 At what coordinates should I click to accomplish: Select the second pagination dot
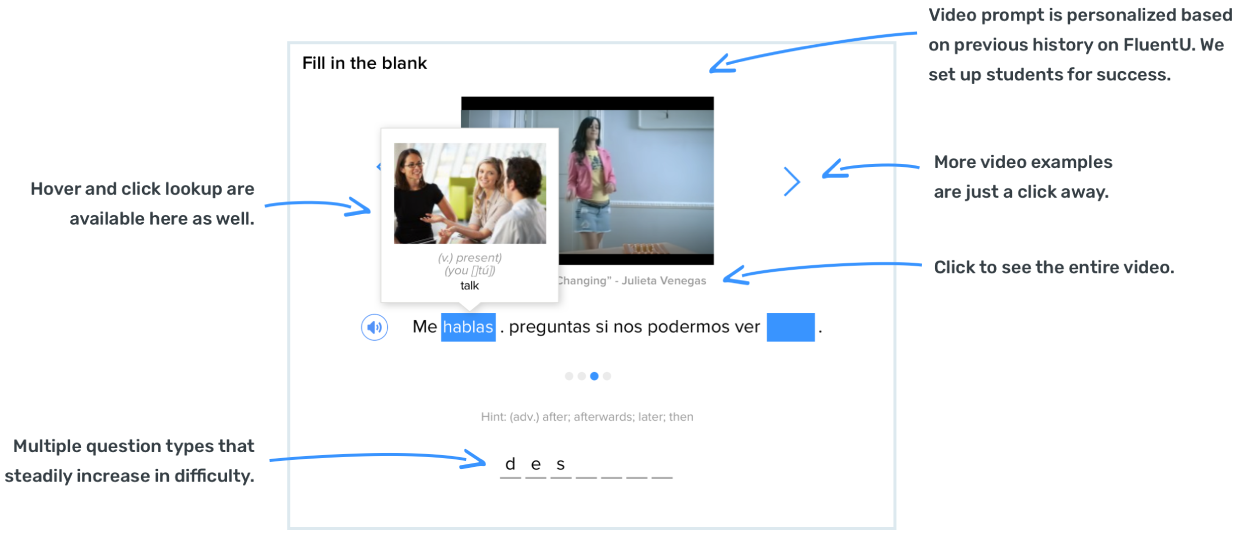[582, 377]
